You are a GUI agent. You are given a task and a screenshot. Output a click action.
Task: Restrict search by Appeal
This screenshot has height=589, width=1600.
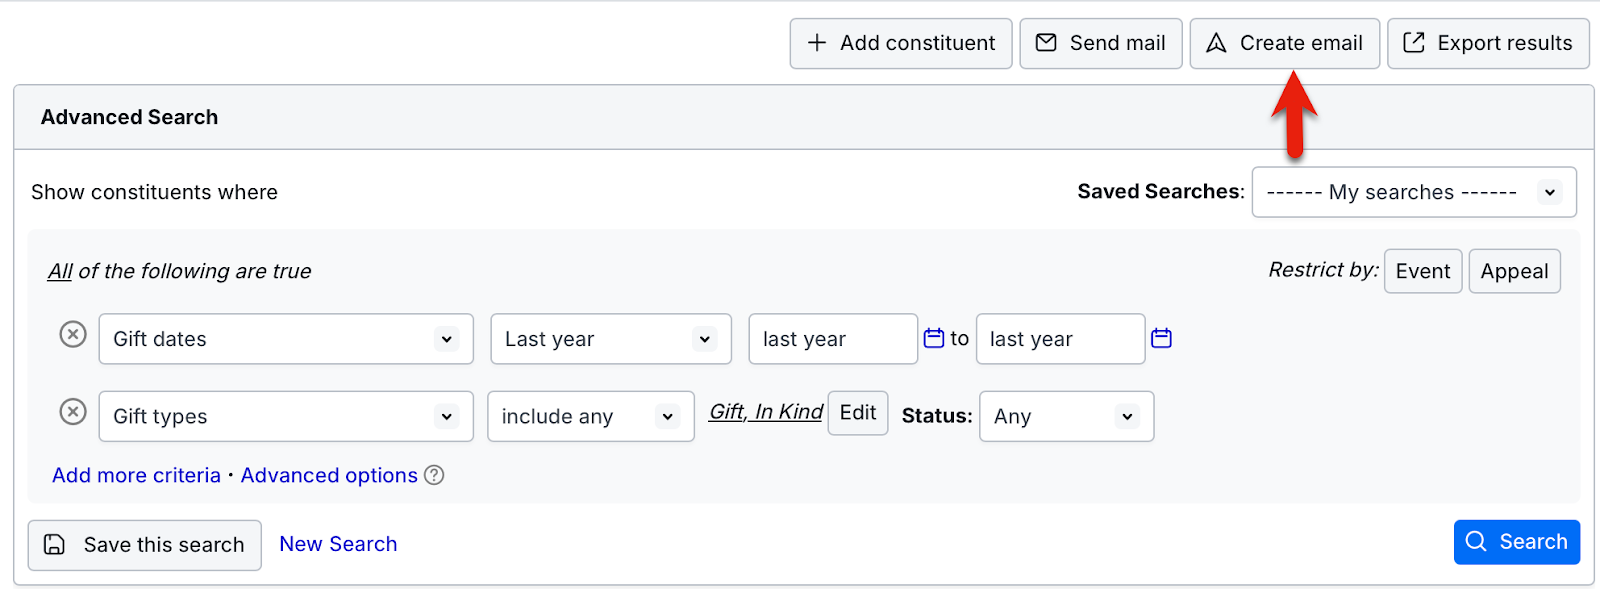[1514, 271]
